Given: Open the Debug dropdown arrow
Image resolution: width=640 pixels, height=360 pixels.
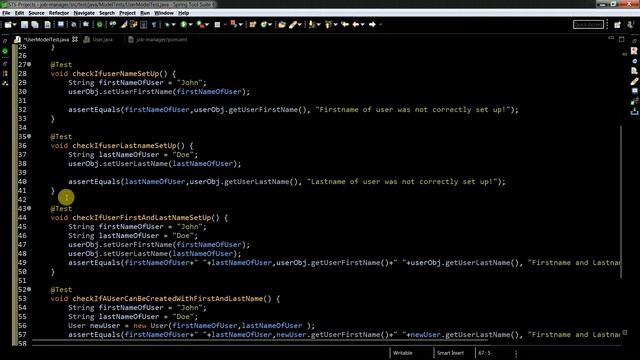Looking at the screenshot, I should (x=173, y=24).
